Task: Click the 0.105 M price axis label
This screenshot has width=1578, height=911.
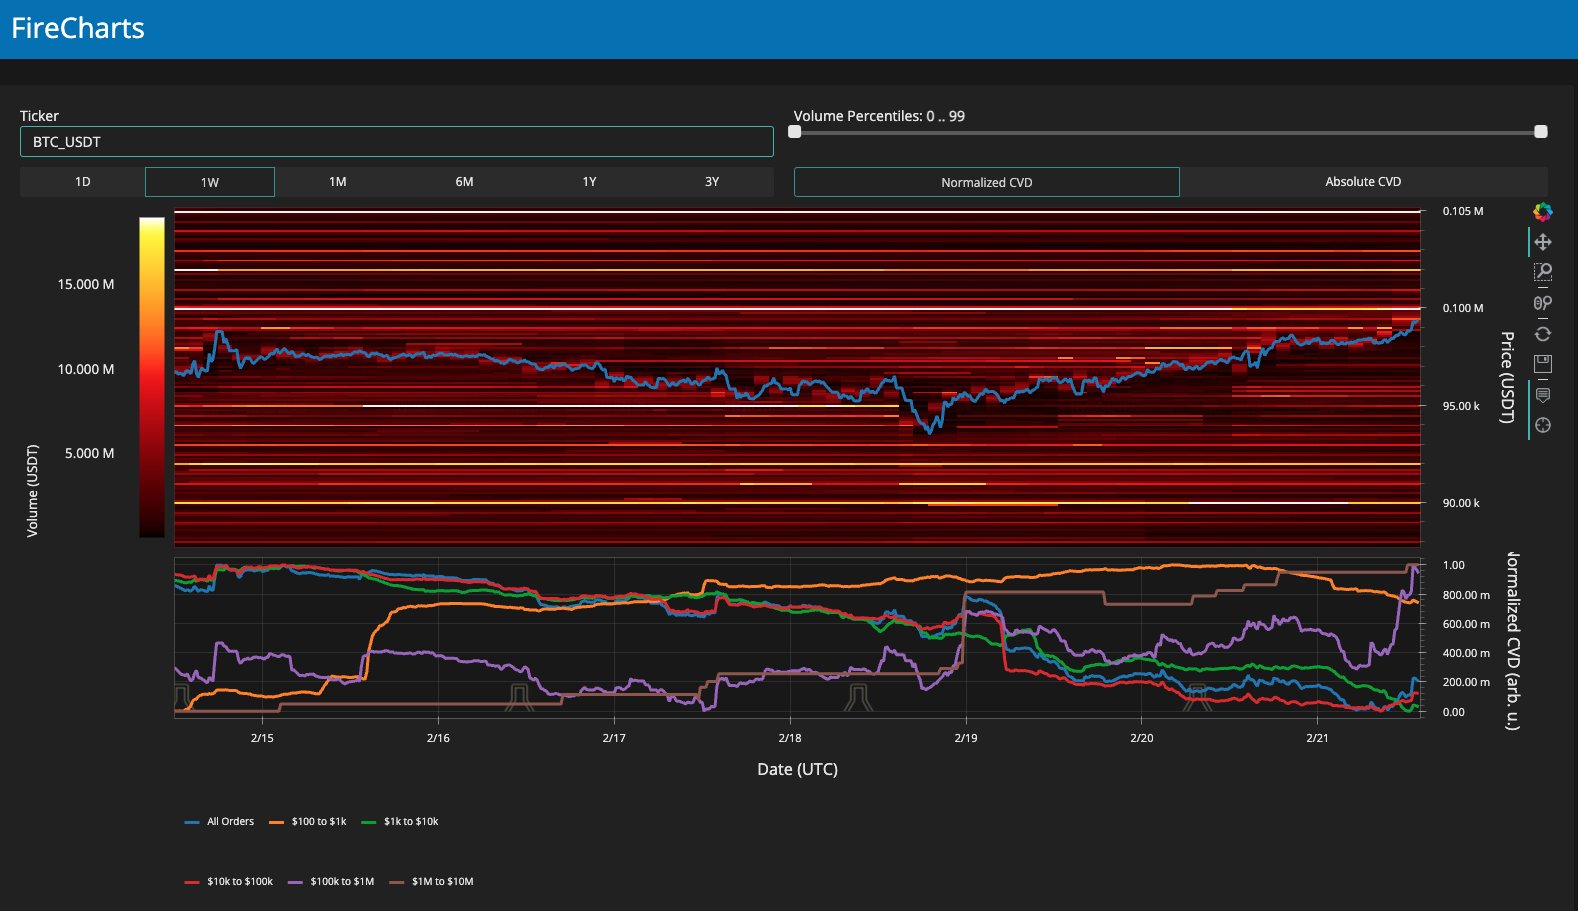Action: pos(1463,211)
